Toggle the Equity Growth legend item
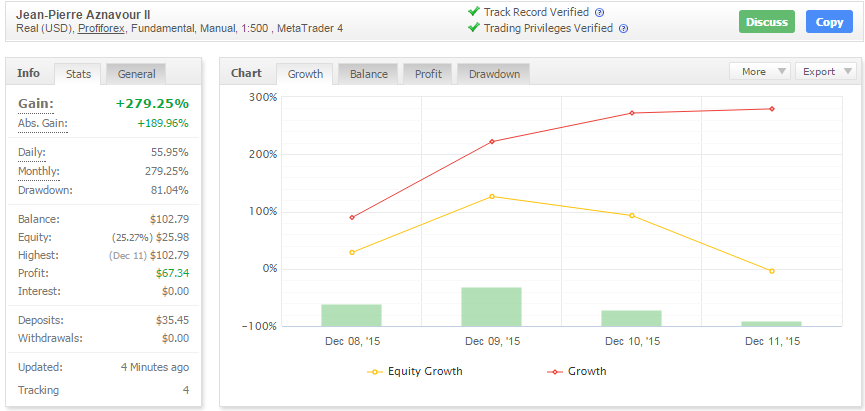Image resolution: width=865 pixels, height=411 pixels. coord(415,371)
